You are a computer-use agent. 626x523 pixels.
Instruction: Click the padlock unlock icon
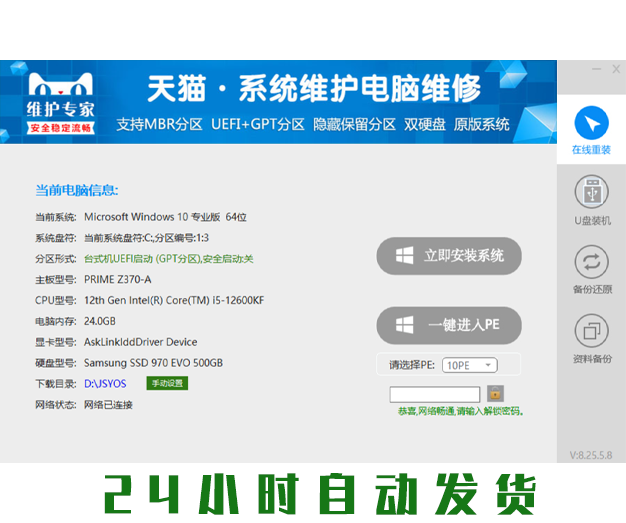pyautogui.click(x=495, y=394)
